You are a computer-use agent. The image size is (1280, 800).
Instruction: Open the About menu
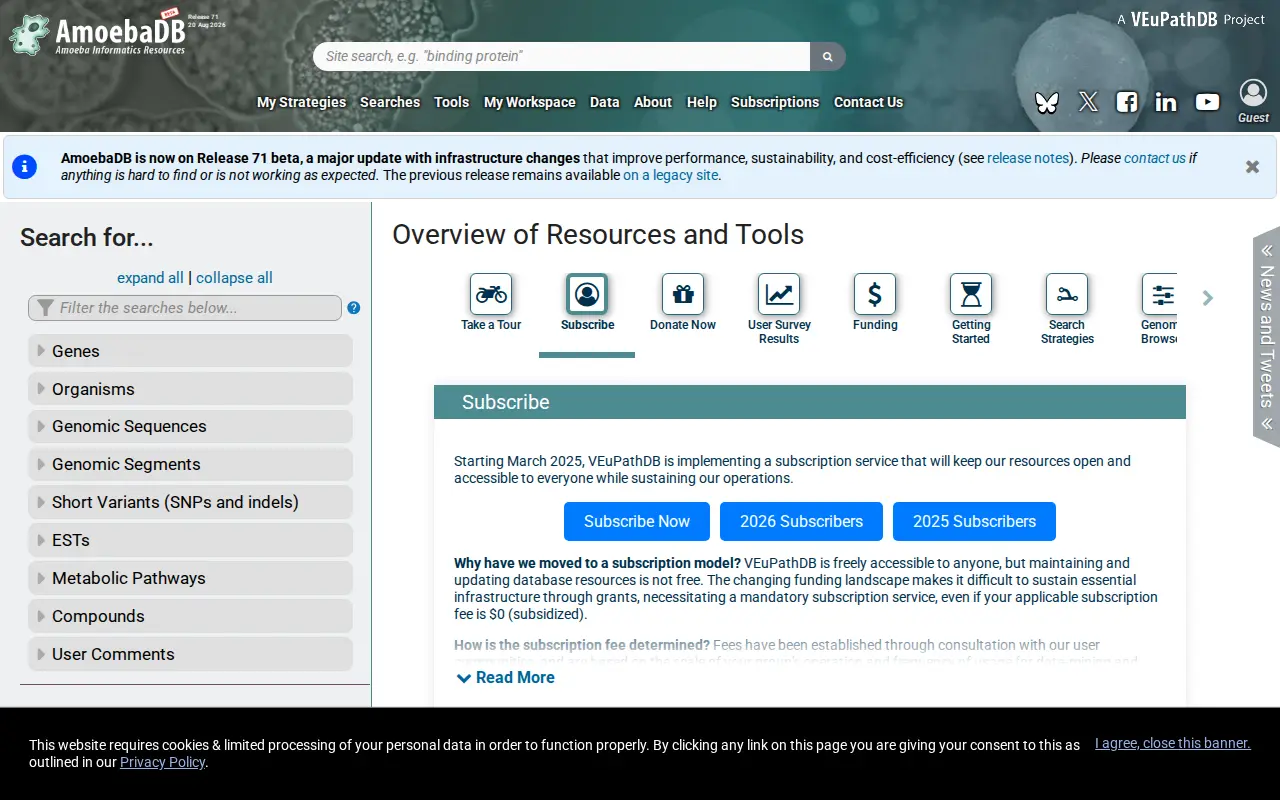coord(653,102)
